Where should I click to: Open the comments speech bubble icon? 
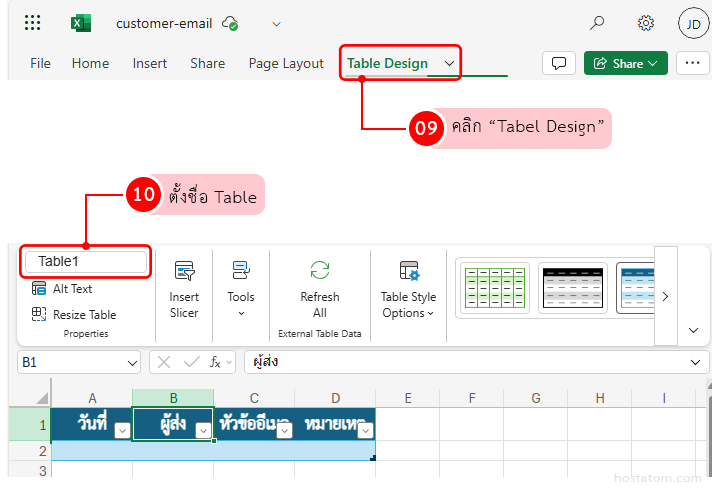click(559, 63)
